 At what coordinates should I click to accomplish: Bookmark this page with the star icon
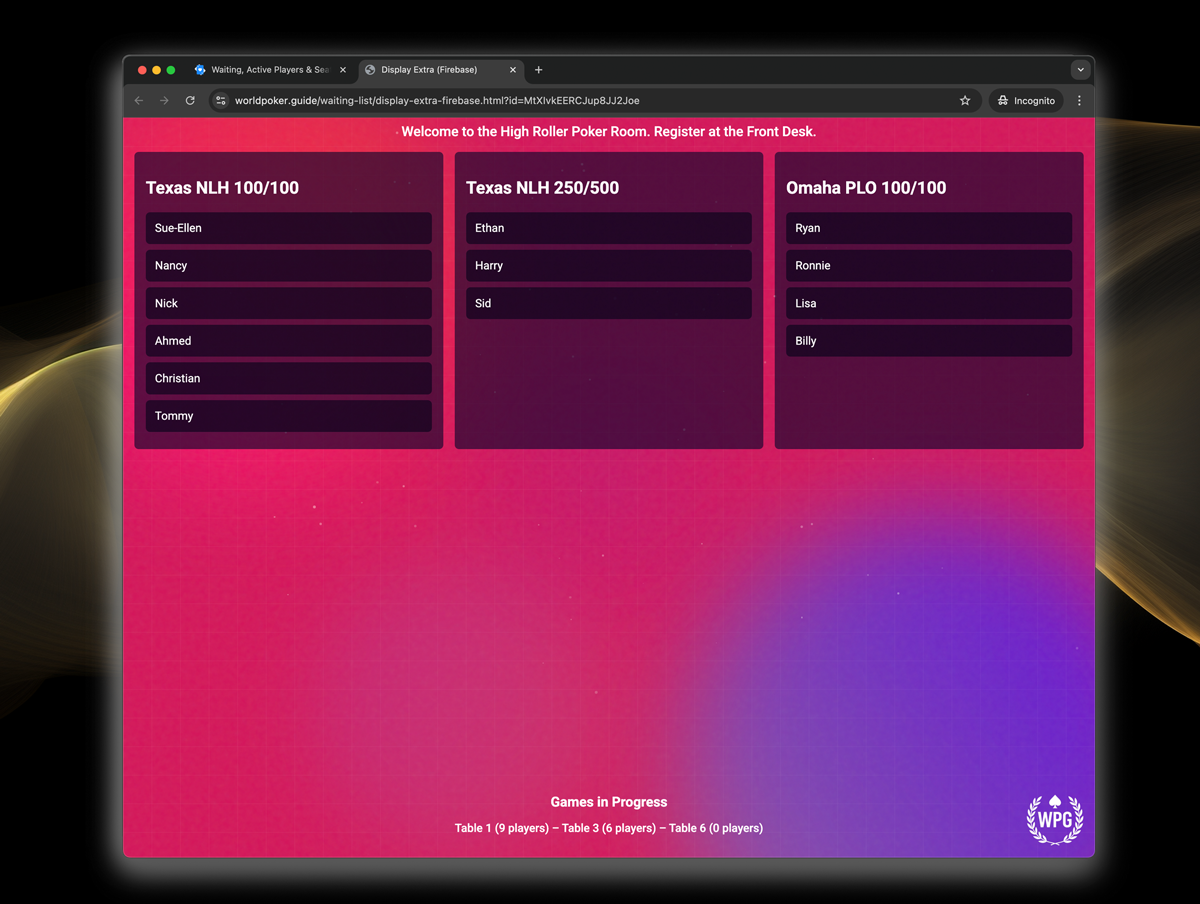pyautogui.click(x=965, y=101)
